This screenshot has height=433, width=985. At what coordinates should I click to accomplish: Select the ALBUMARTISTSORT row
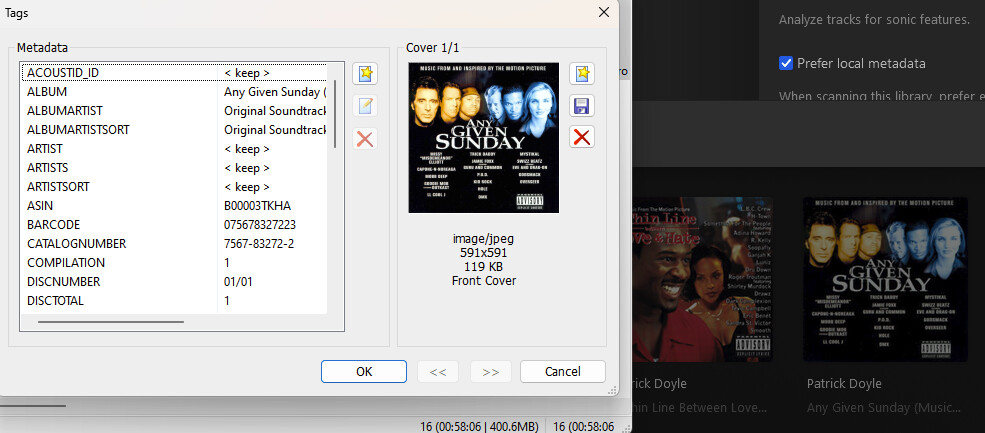point(175,129)
